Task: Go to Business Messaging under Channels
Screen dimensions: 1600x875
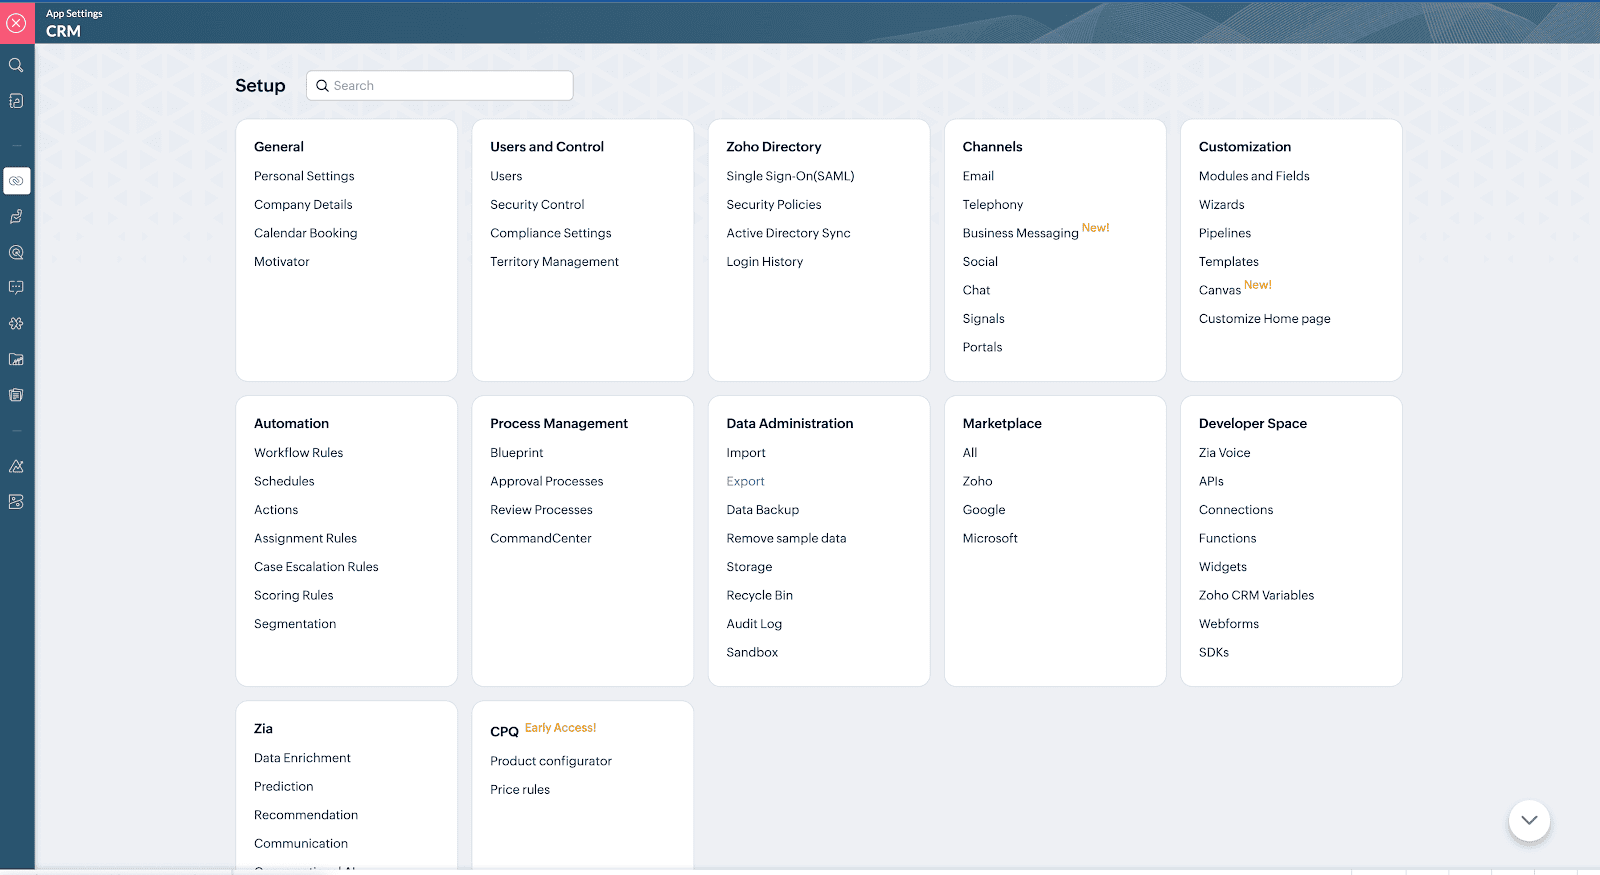Action: pos(1020,233)
